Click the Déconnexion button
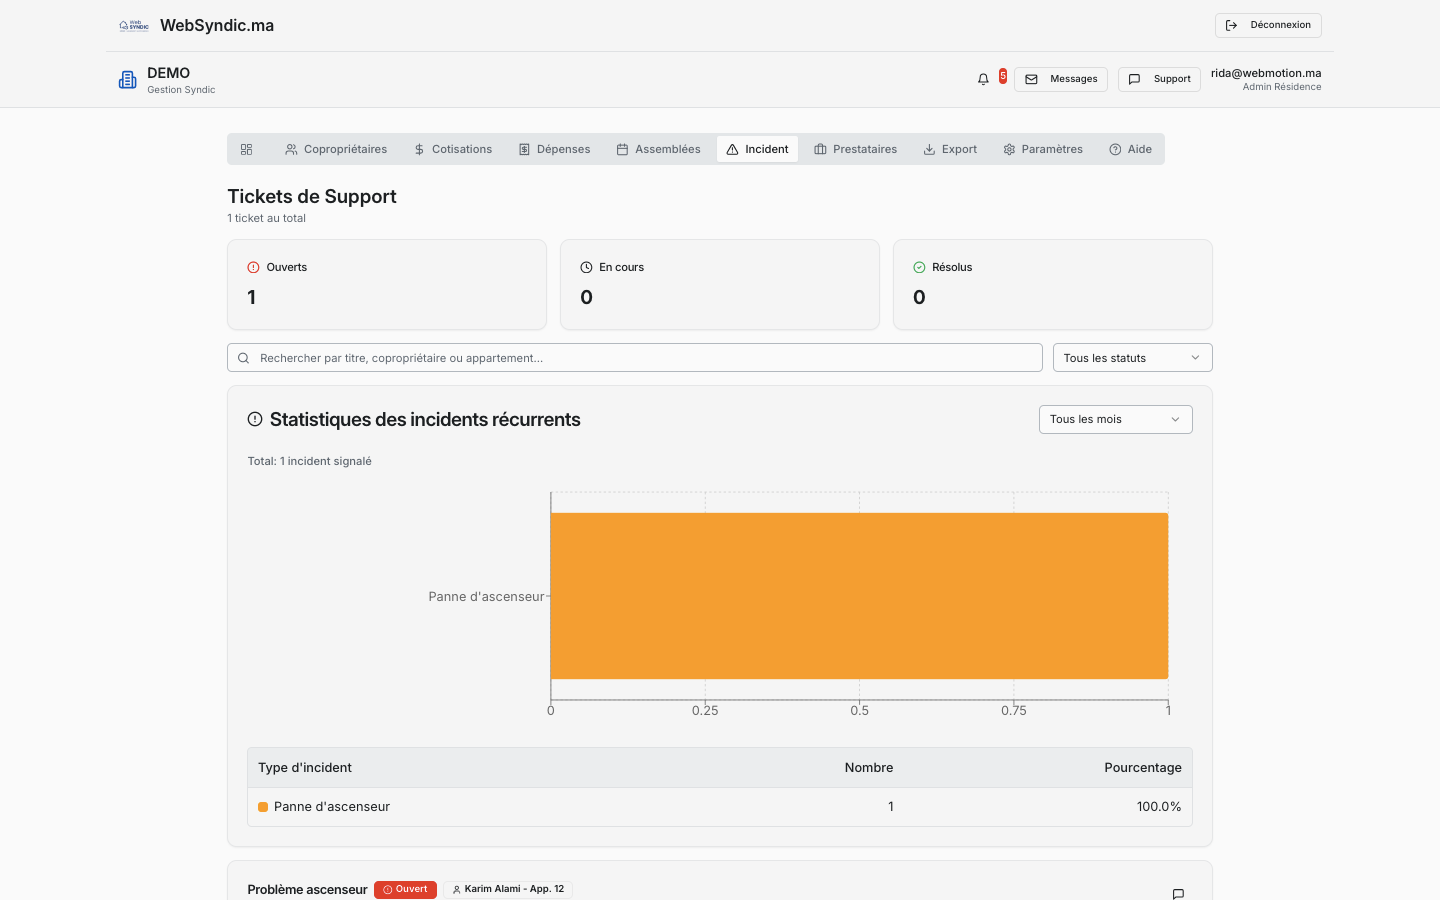The width and height of the screenshot is (1440, 900). pos(1268,25)
